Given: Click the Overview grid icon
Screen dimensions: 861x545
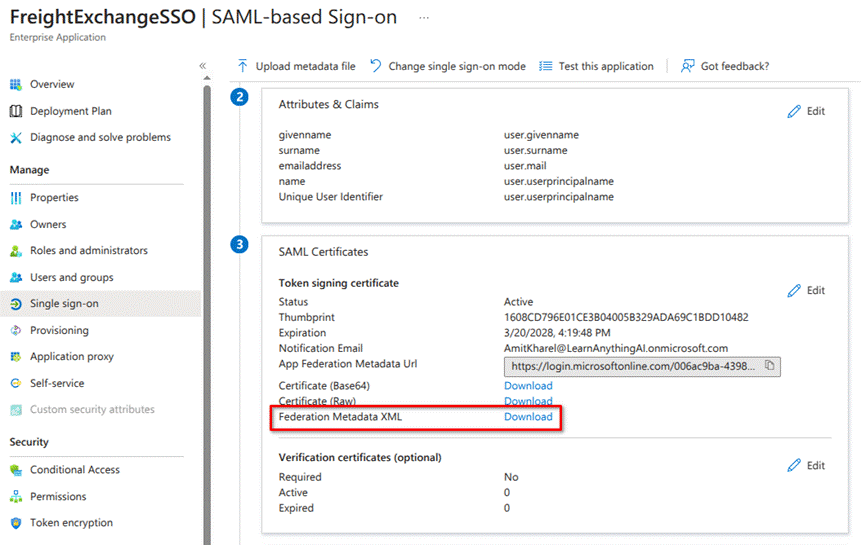Looking at the screenshot, I should point(16,85).
